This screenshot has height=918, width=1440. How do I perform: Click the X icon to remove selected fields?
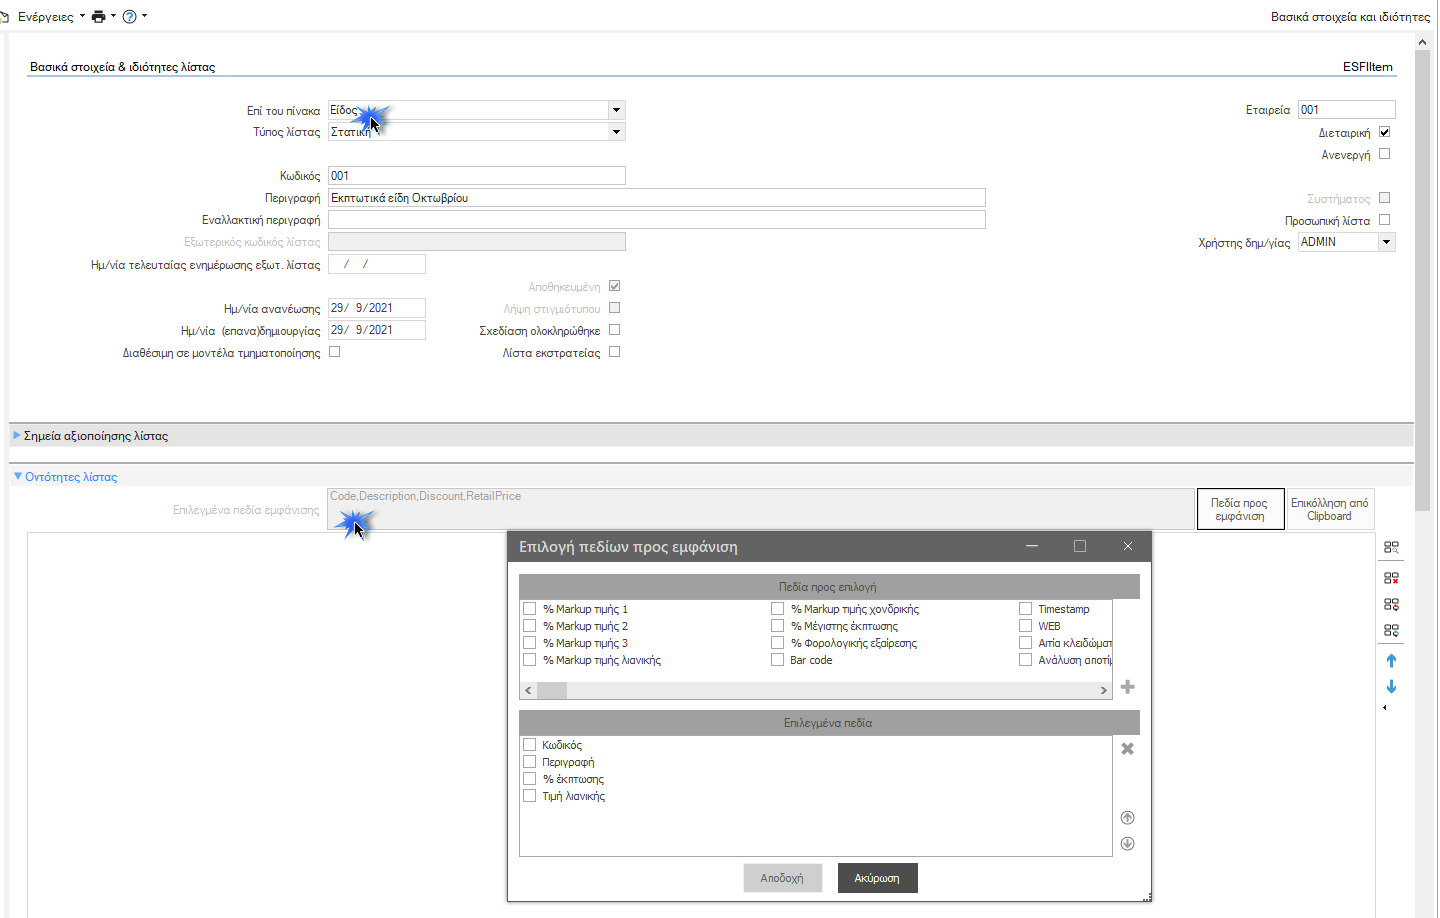coord(1127,749)
